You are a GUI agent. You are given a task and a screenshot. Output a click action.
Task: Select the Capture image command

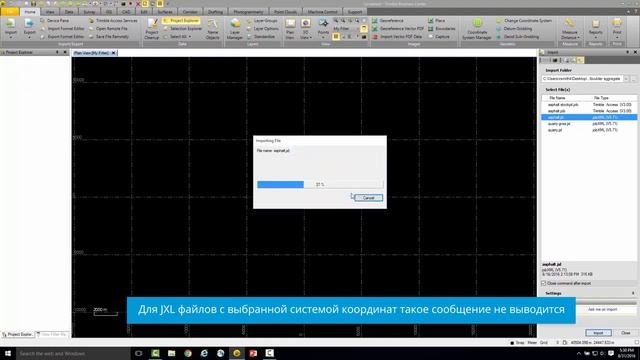click(439, 37)
